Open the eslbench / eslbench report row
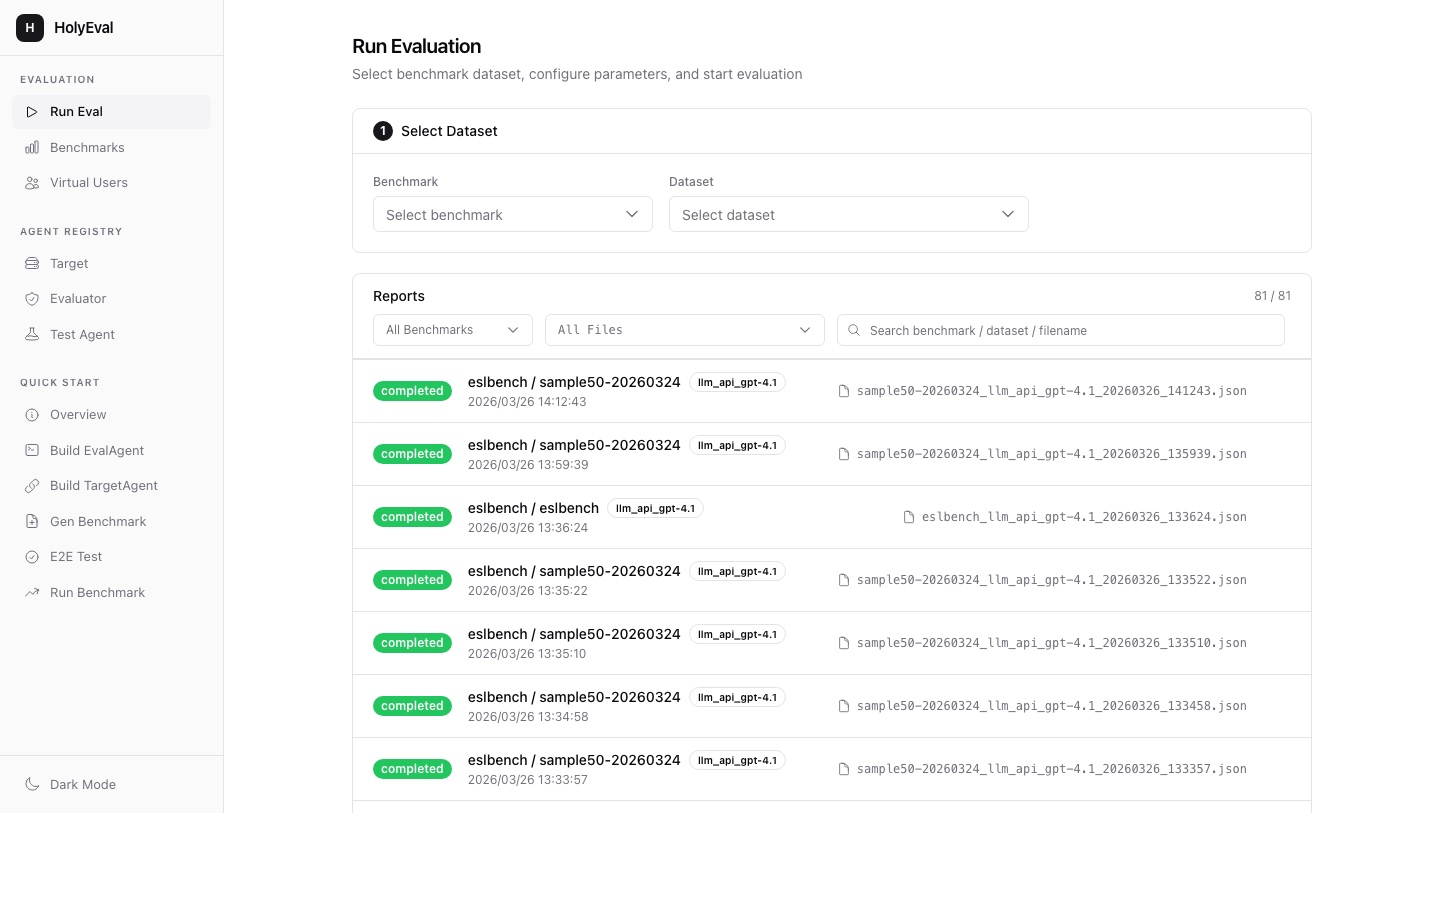 click(832, 517)
